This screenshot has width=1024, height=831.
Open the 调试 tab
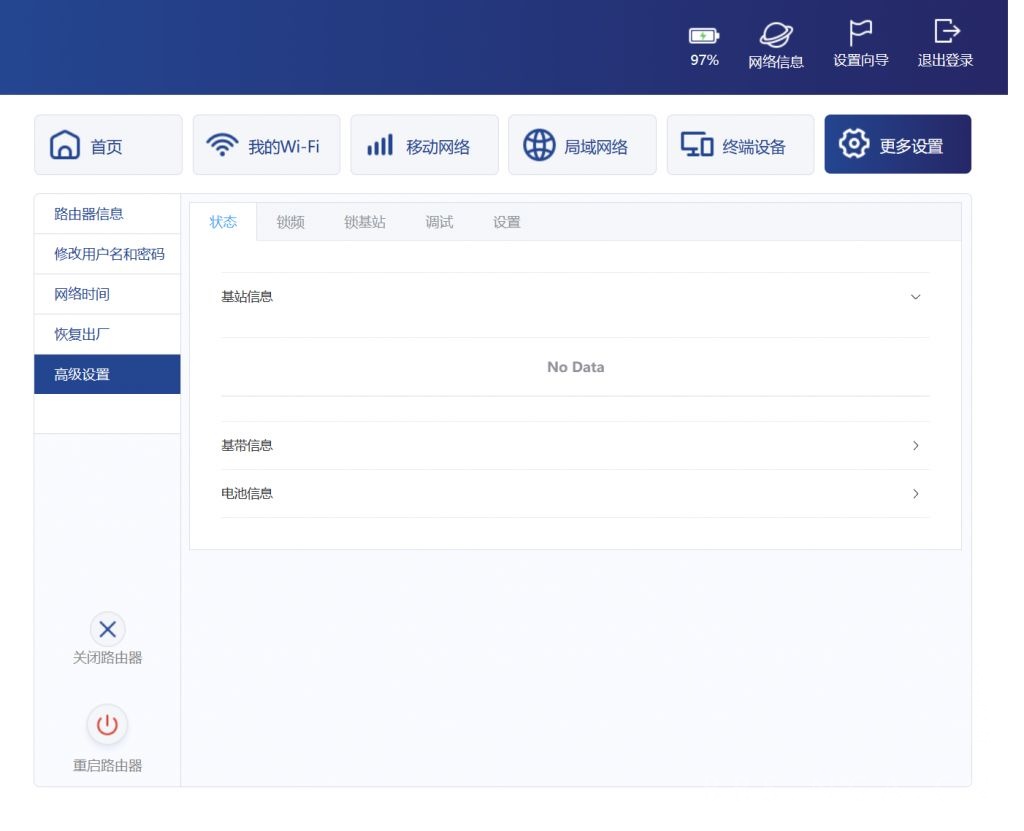pyautogui.click(x=439, y=222)
